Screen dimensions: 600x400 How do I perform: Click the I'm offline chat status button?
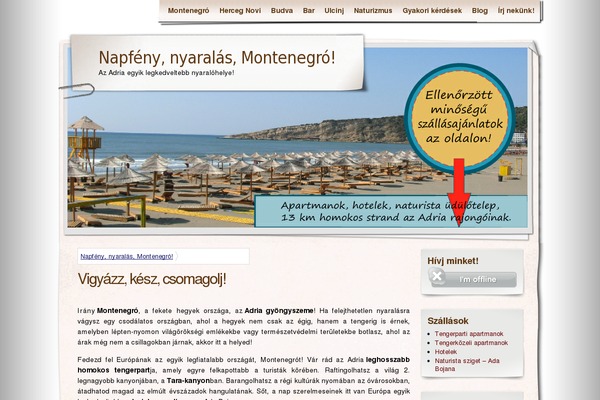pos(472,279)
